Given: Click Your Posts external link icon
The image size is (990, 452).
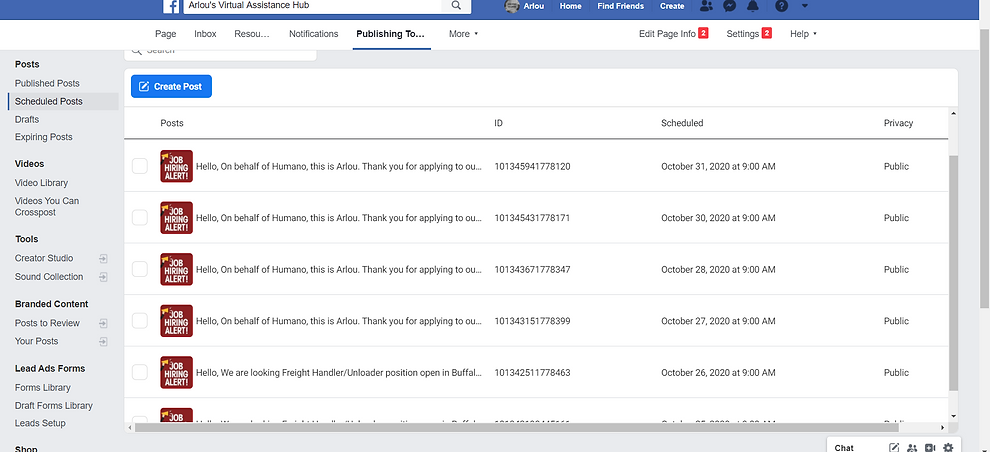Looking at the screenshot, I should point(104,342).
